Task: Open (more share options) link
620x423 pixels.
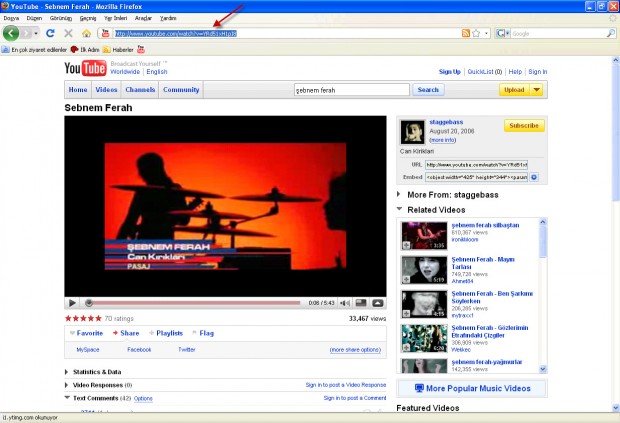Action: pos(355,350)
